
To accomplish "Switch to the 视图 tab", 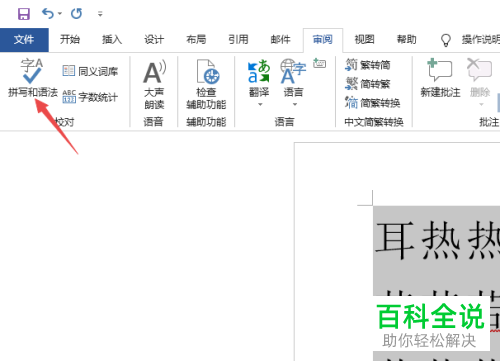I will pos(364,40).
